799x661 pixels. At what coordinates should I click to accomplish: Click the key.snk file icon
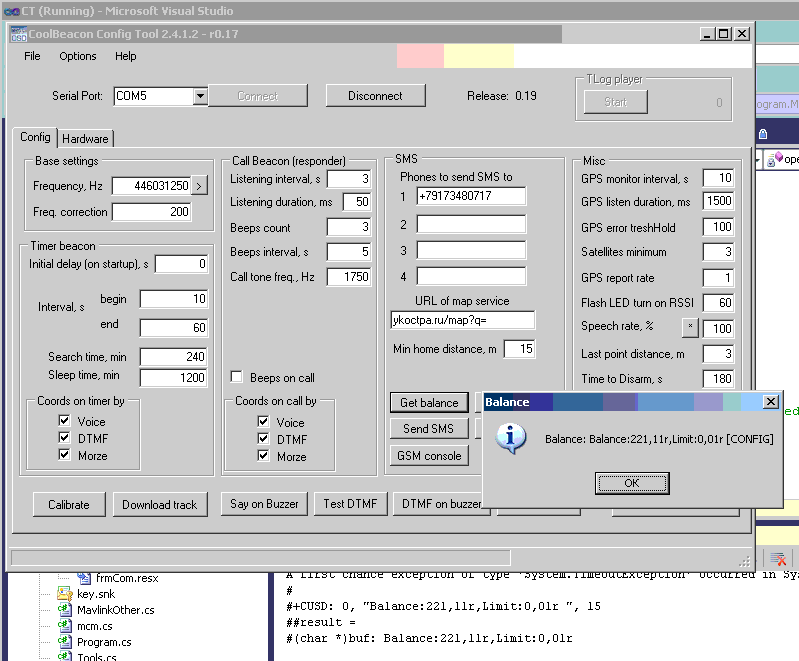point(66,594)
